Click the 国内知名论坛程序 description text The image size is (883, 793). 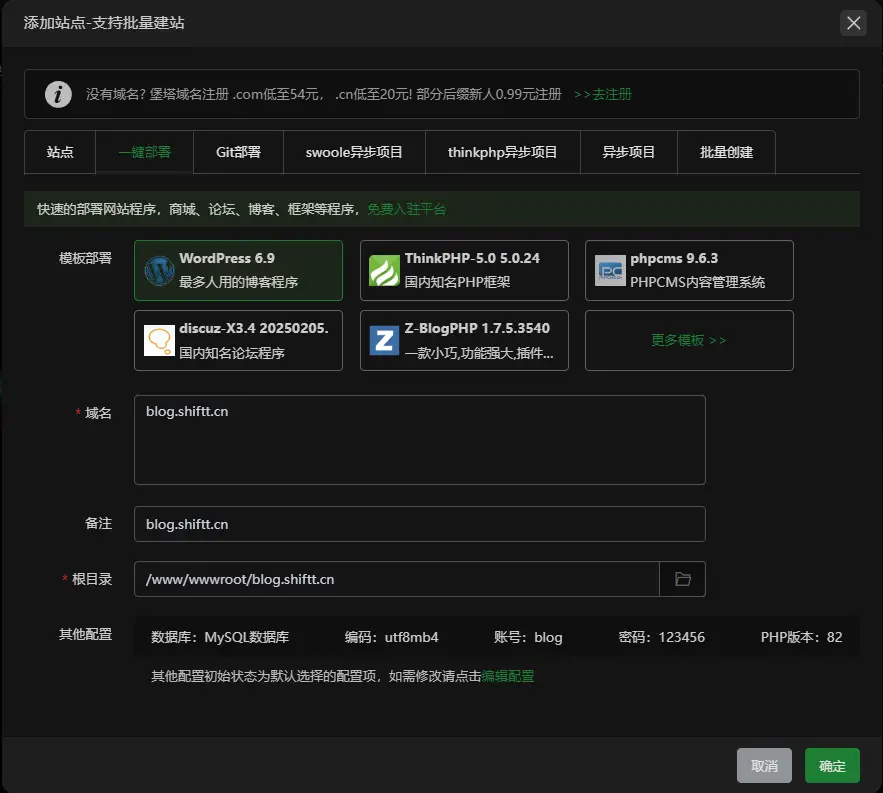pyautogui.click(x=231, y=353)
